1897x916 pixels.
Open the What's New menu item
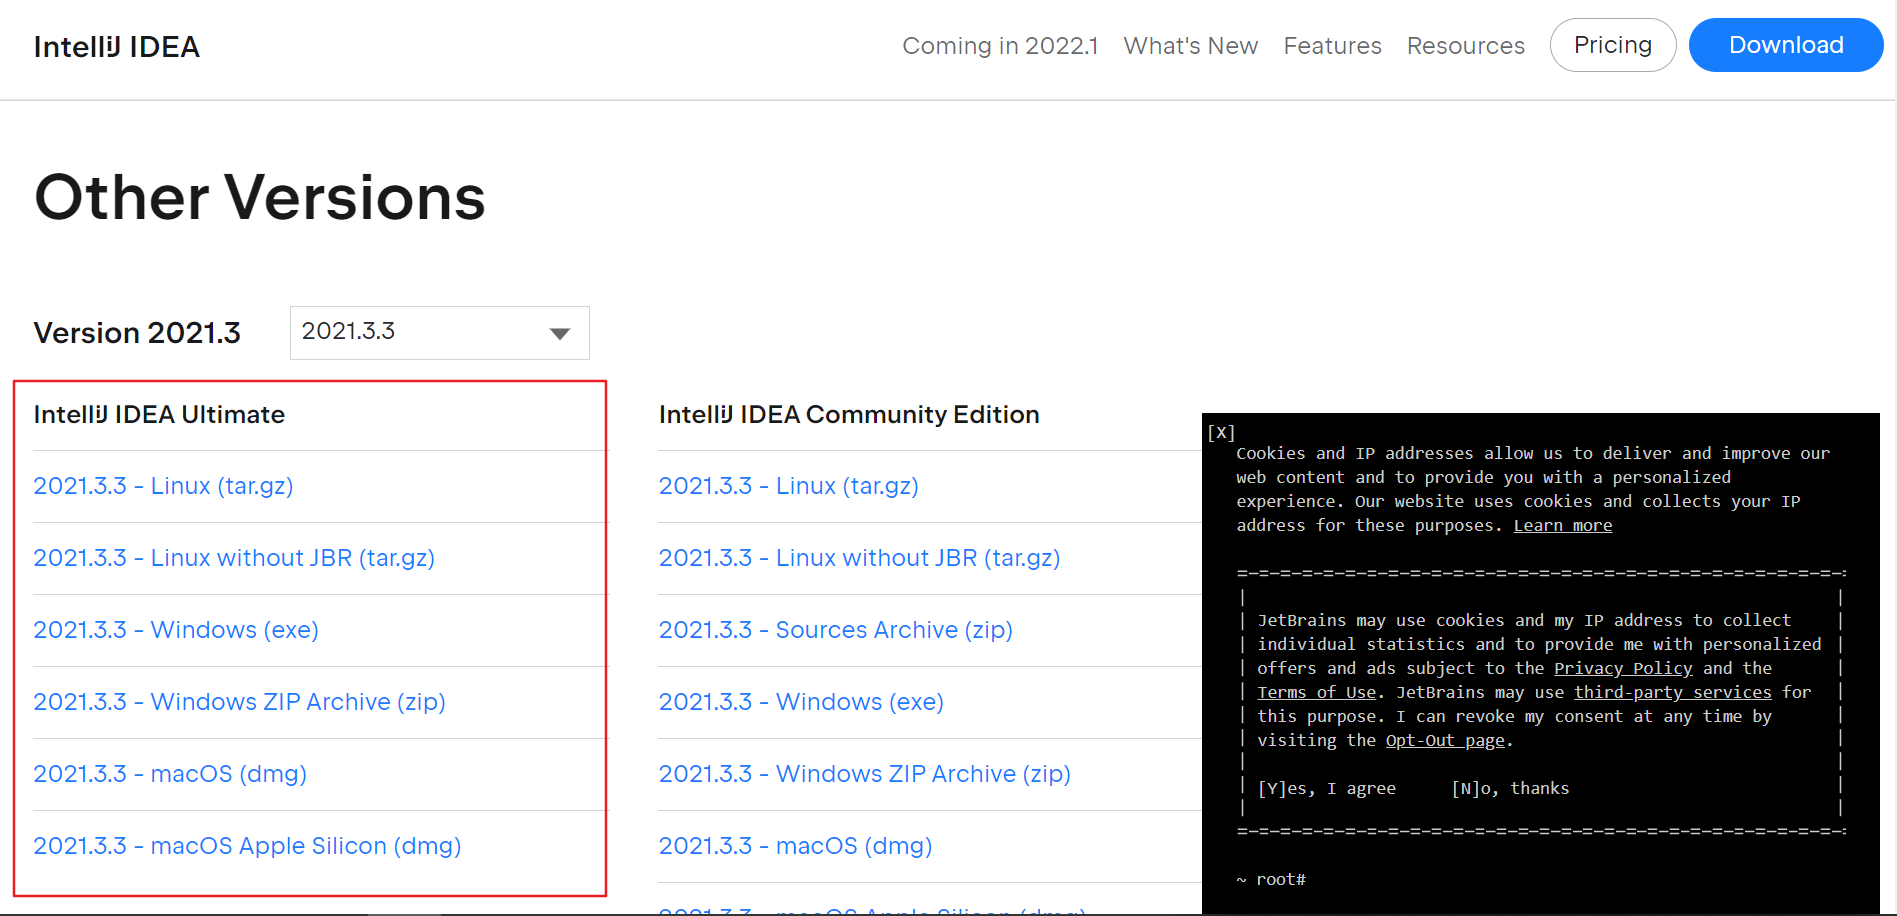[x=1191, y=46]
